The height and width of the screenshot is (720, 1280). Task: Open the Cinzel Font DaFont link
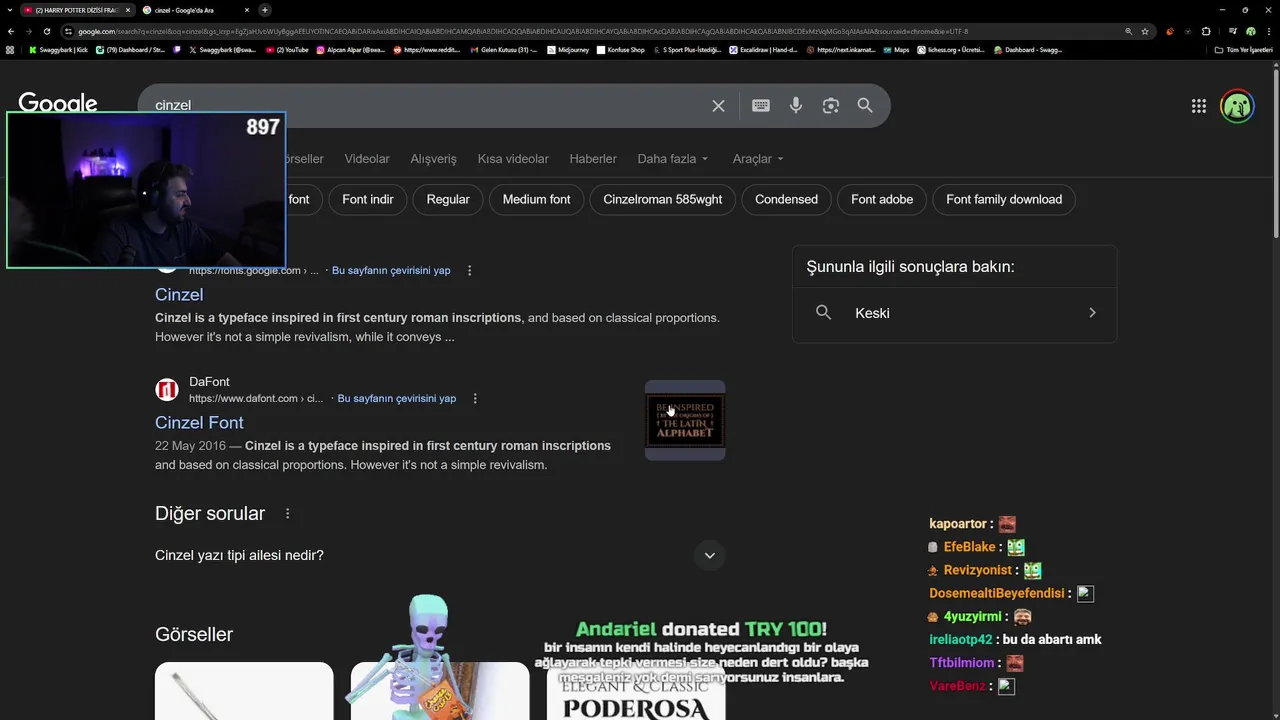pyautogui.click(x=199, y=422)
